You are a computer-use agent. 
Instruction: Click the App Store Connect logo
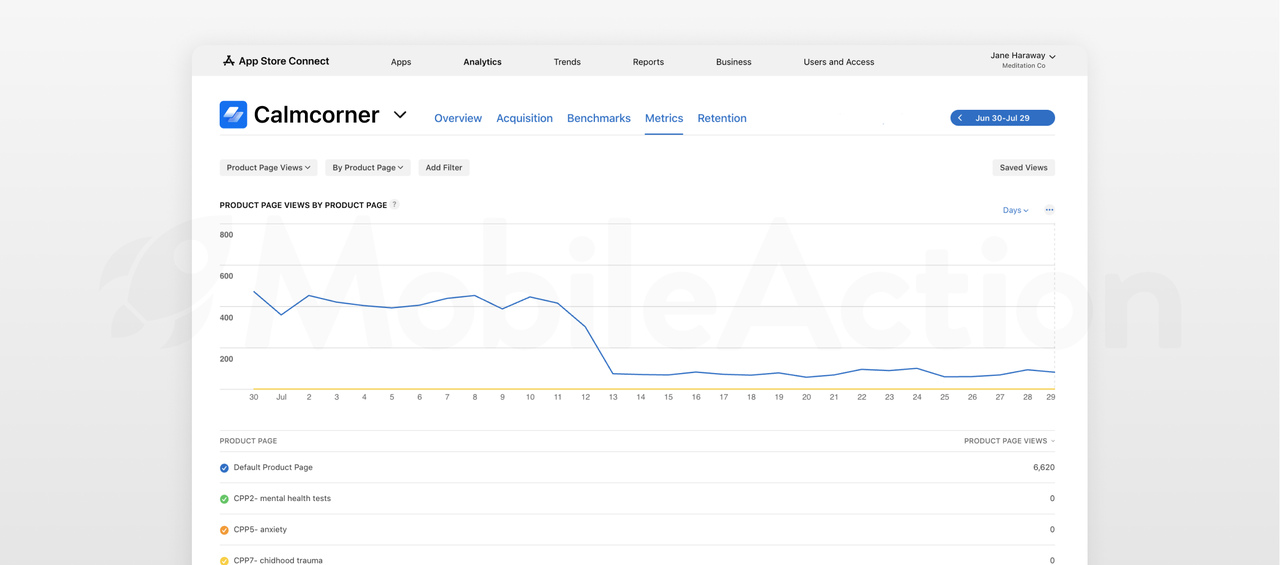tap(228, 61)
